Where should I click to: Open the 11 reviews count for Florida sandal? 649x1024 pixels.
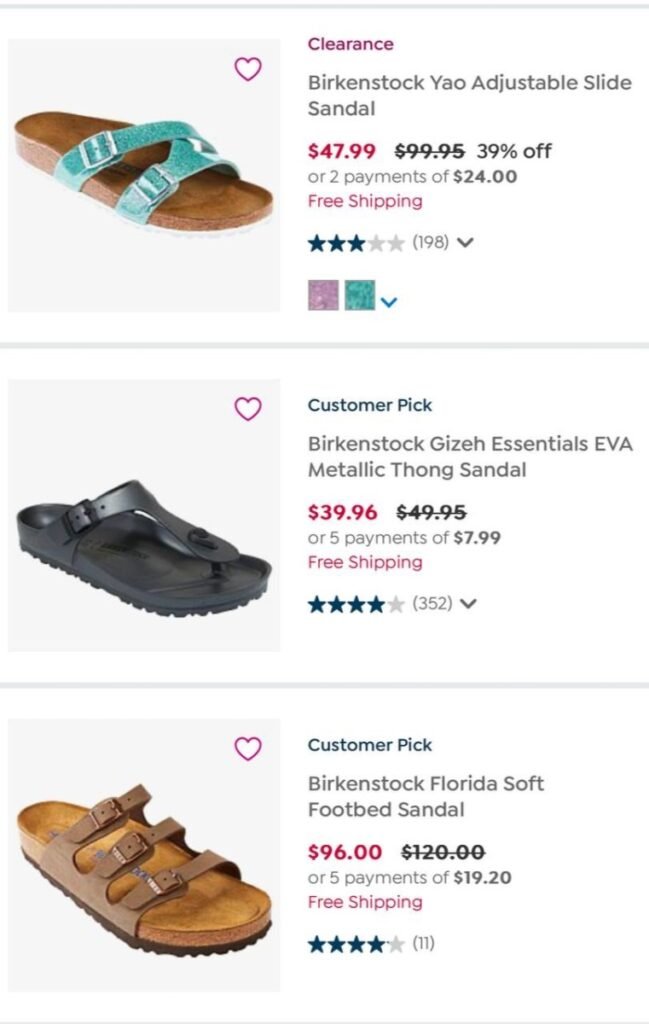[423, 943]
